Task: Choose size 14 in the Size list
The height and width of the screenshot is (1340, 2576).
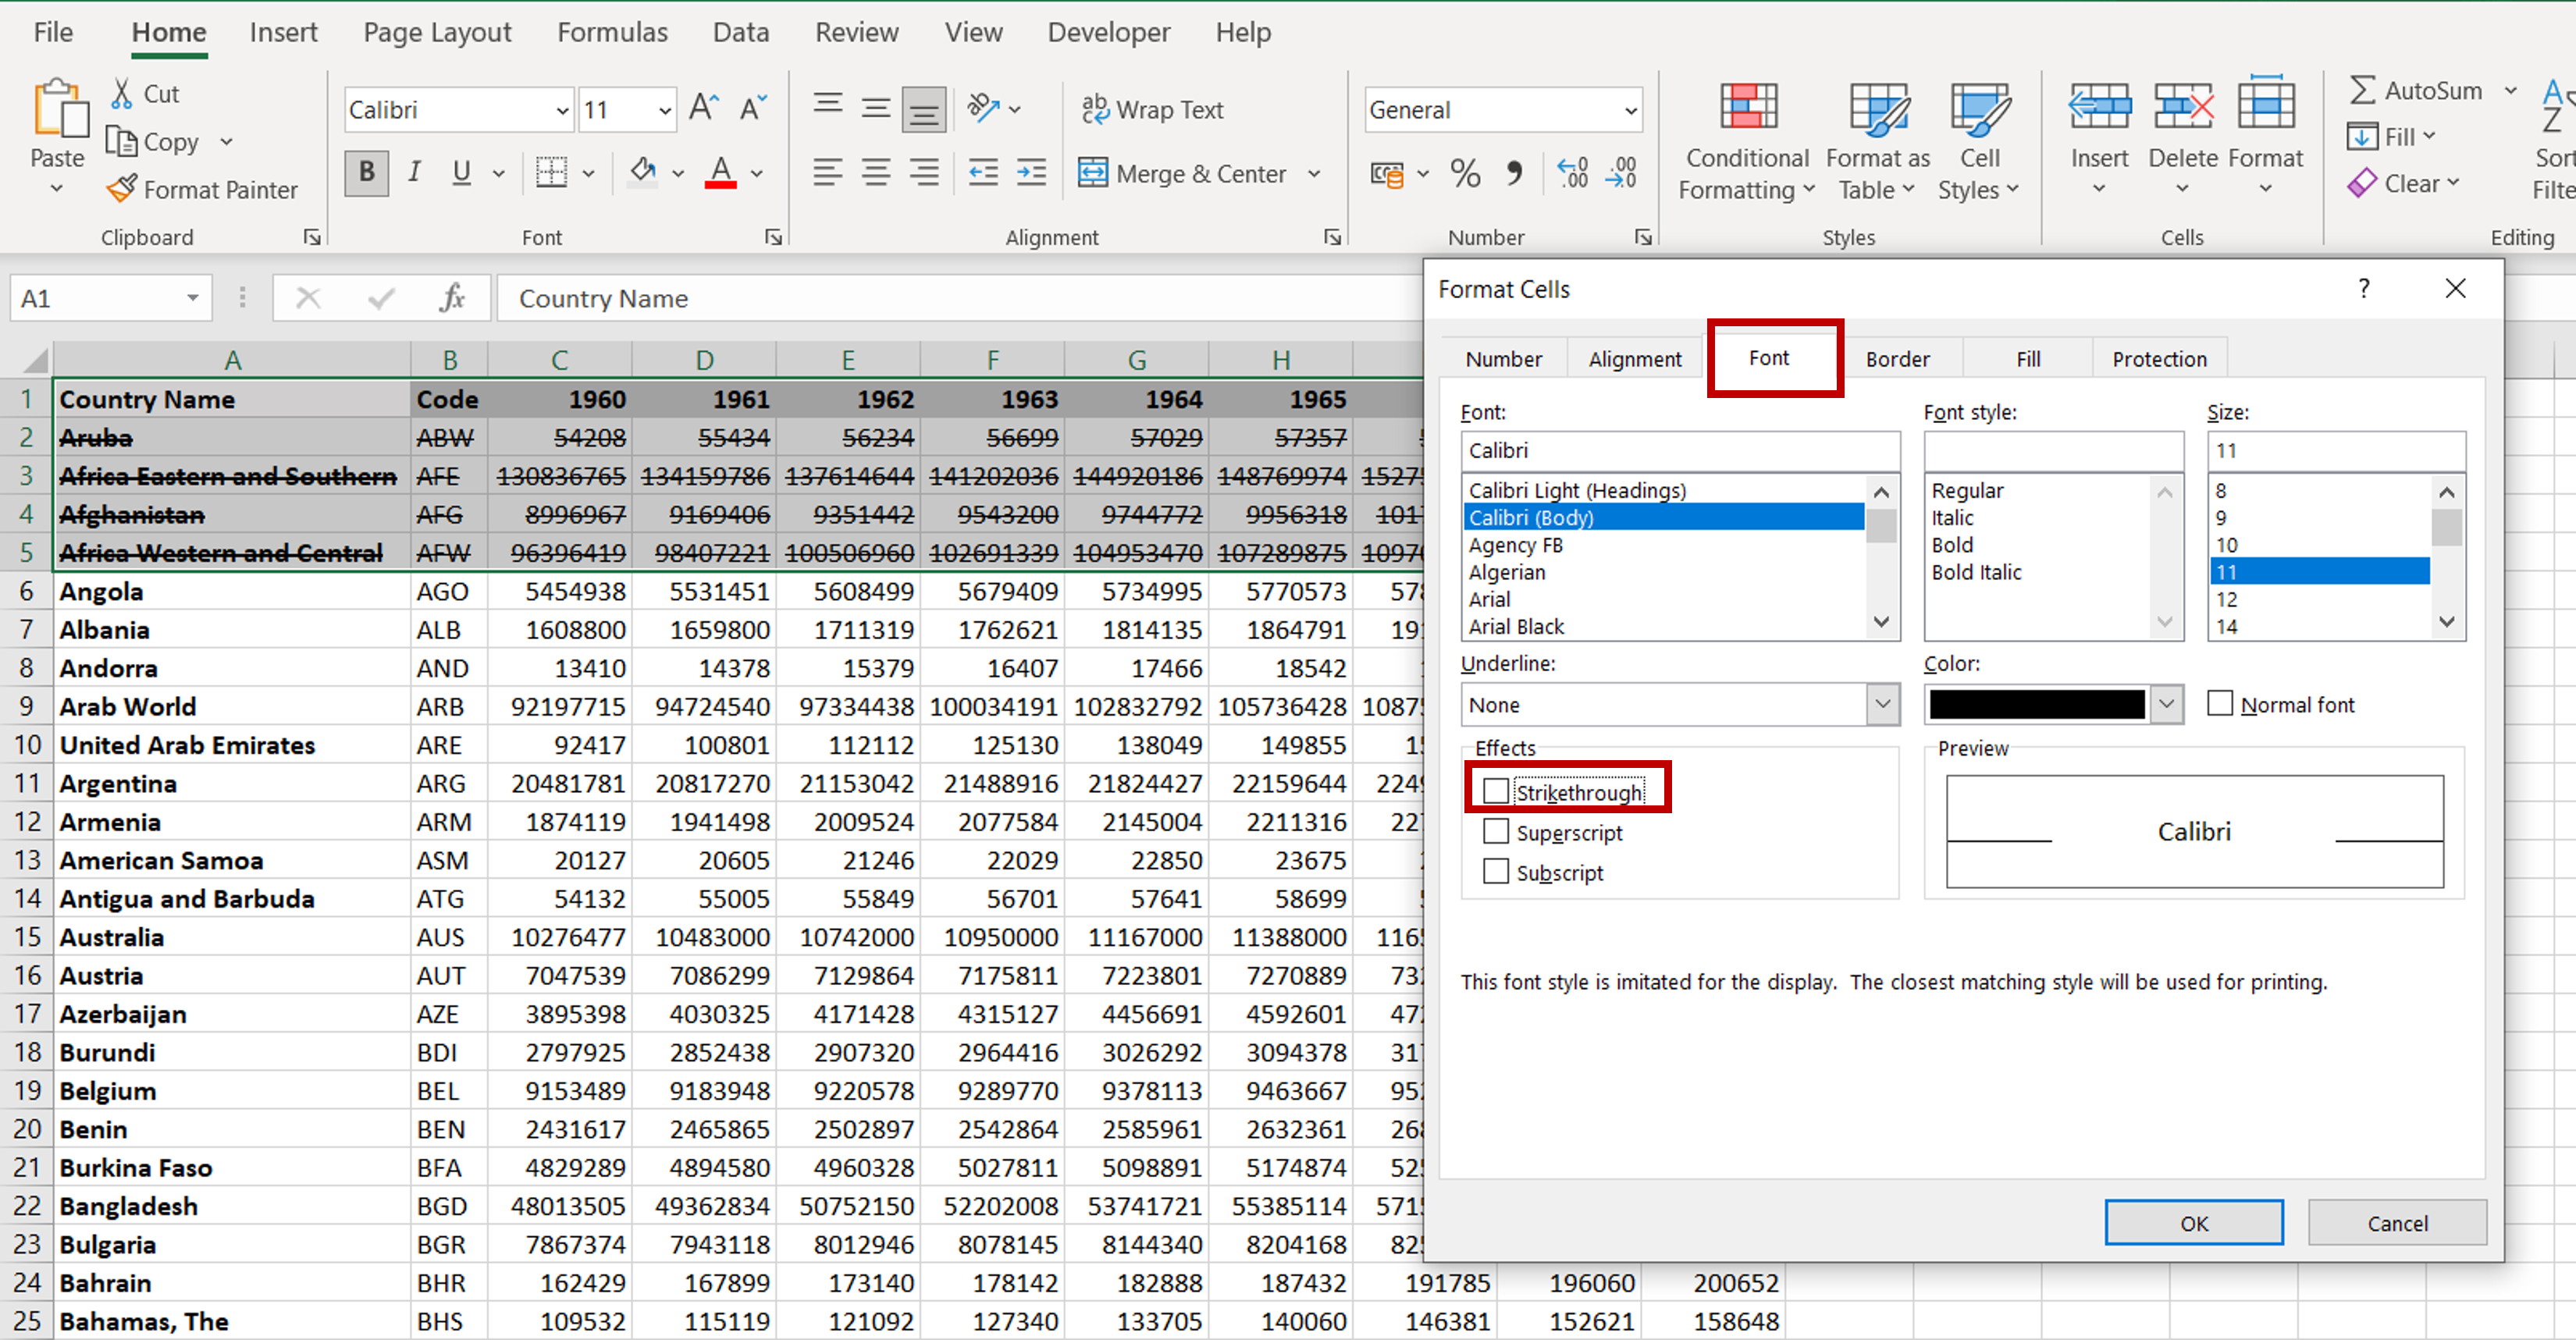Action: tap(2226, 626)
